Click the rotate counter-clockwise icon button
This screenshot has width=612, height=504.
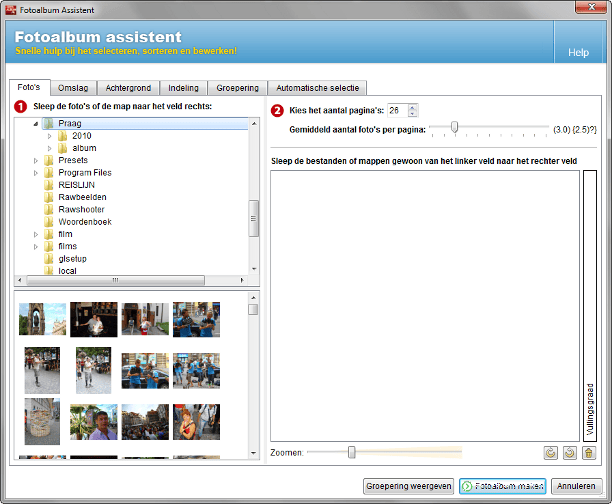click(569, 453)
